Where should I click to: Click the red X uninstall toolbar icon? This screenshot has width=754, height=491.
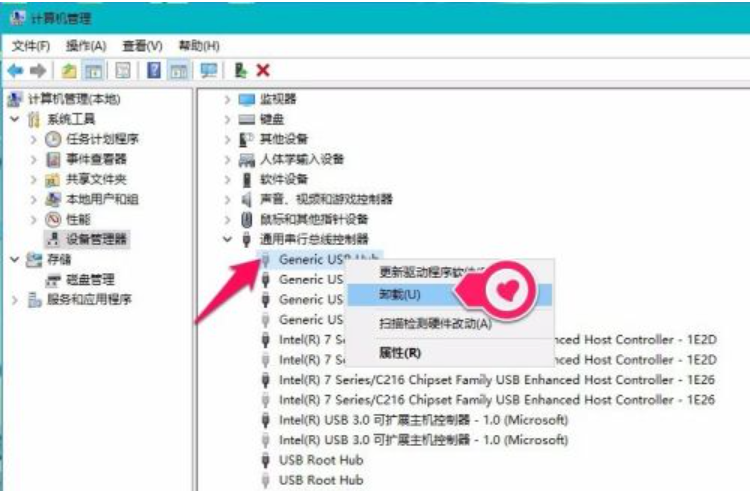[263, 70]
